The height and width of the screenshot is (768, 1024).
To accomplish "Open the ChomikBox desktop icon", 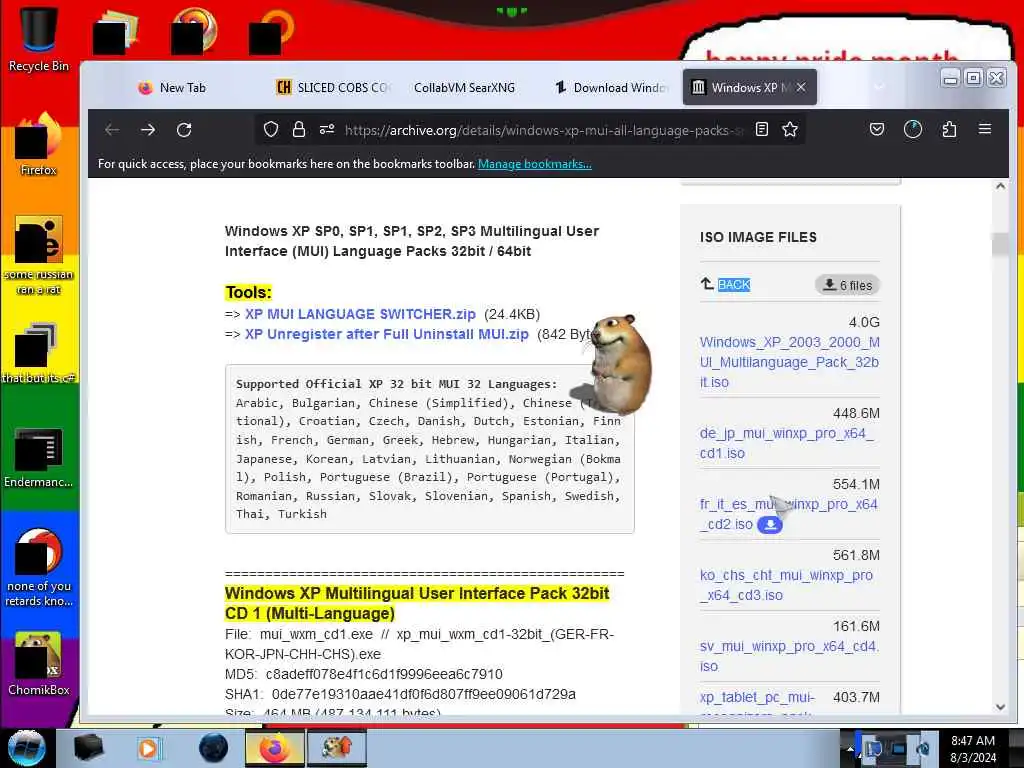I will [38, 664].
